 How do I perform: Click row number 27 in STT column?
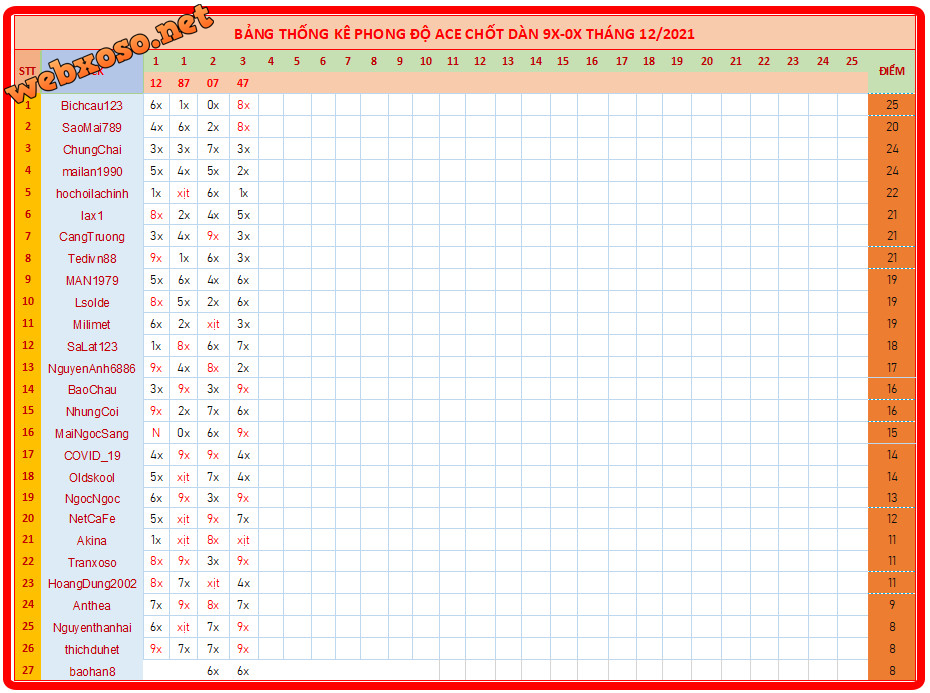coord(28,670)
